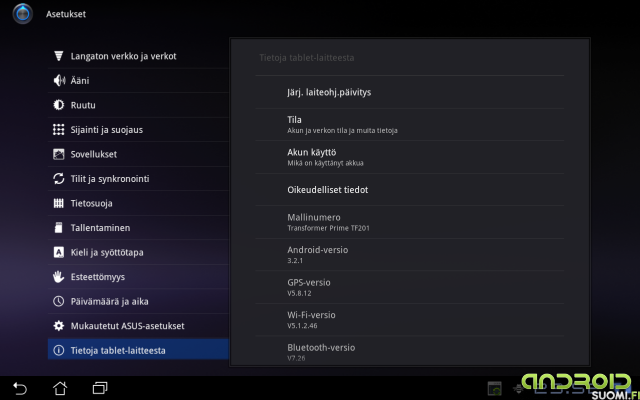Select the highlighted Tietoja tablet-laitteesta entry
Viewport: 640px width, 400px height.
point(138,350)
